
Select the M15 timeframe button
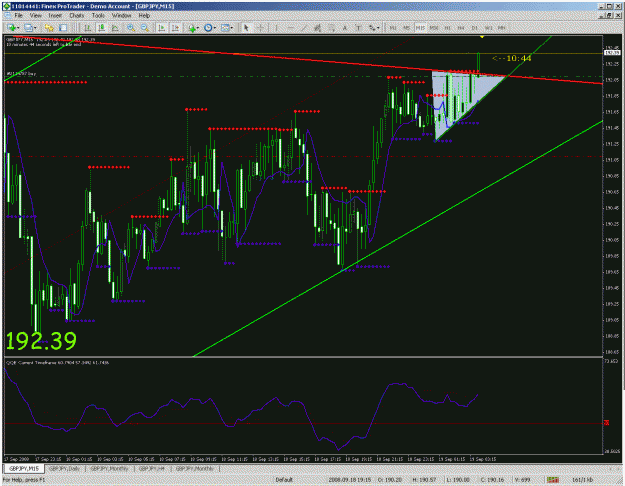pyautogui.click(x=420, y=28)
